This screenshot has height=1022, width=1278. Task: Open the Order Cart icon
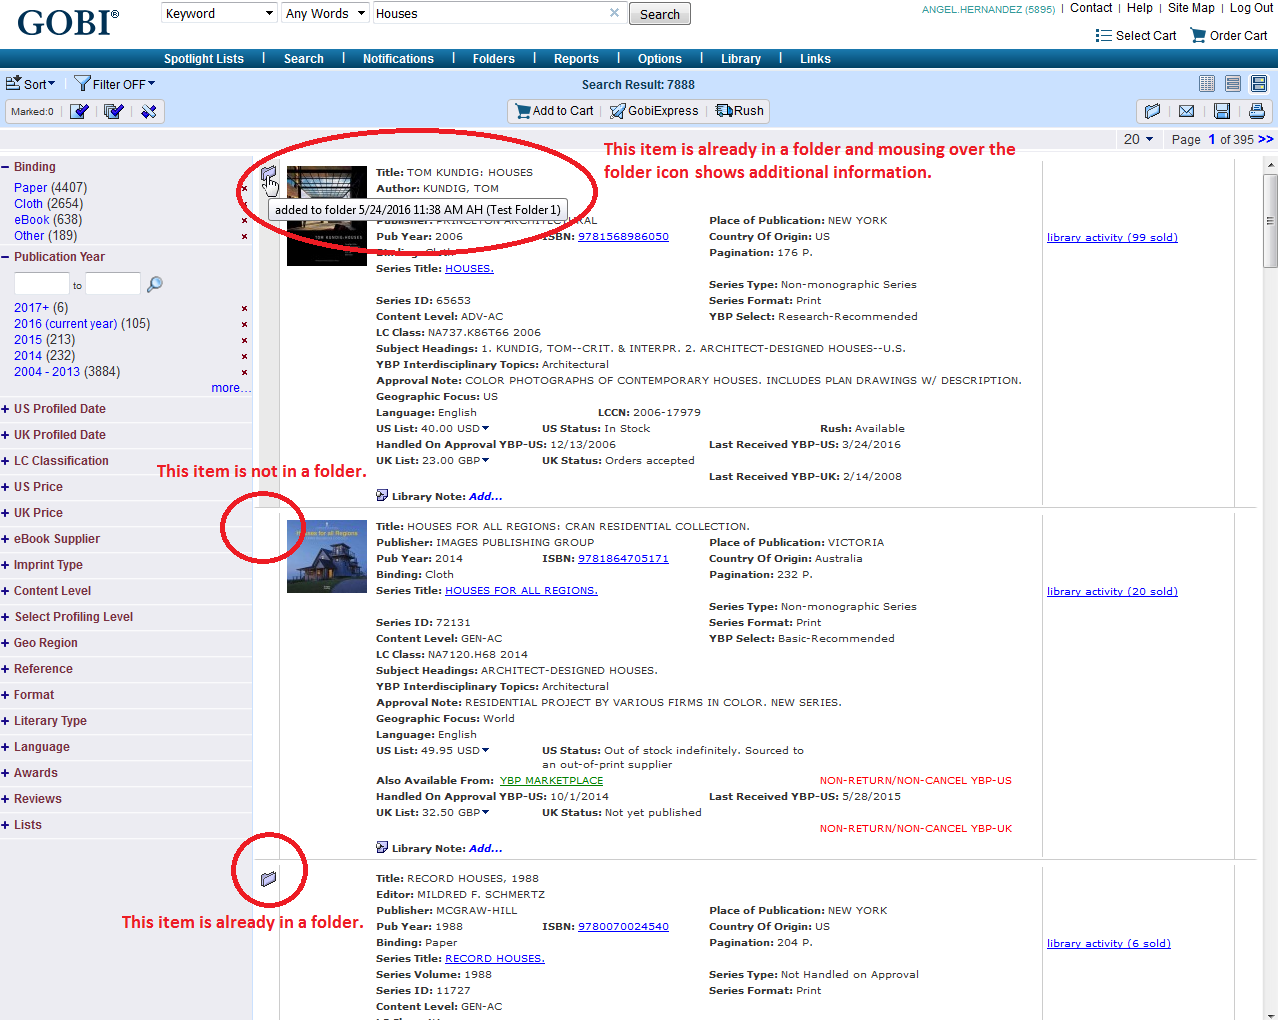tap(1198, 35)
